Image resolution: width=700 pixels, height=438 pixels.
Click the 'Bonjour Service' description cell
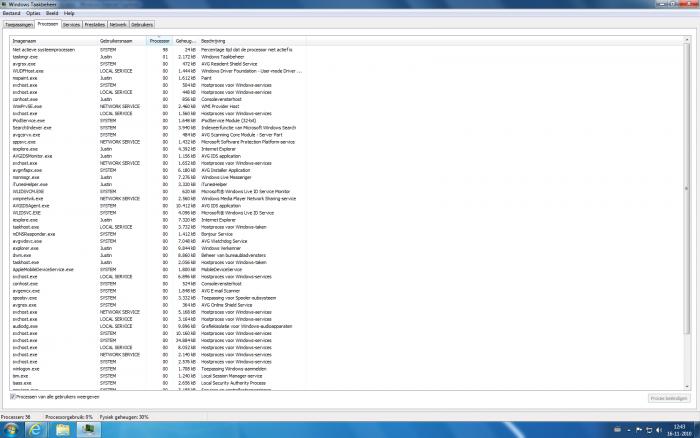pos(217,234)
